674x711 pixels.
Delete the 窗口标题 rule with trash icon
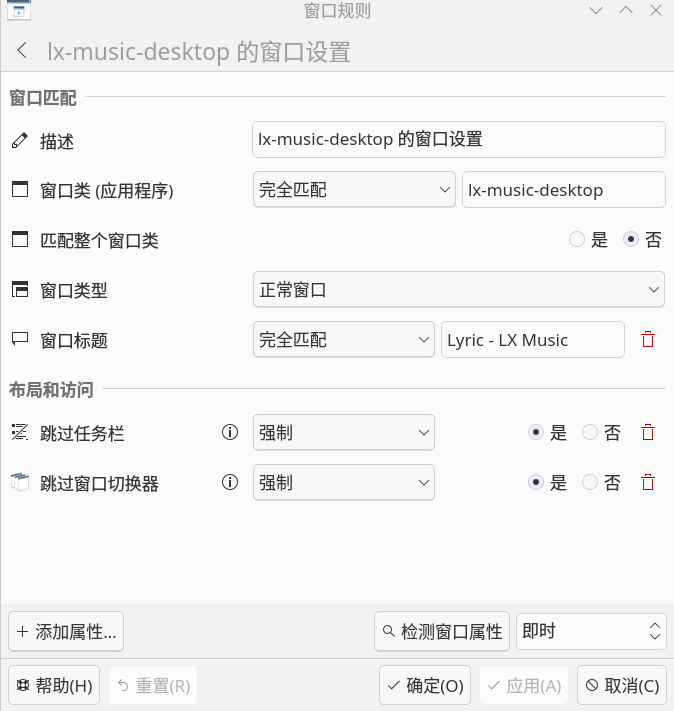coord(648,339)
